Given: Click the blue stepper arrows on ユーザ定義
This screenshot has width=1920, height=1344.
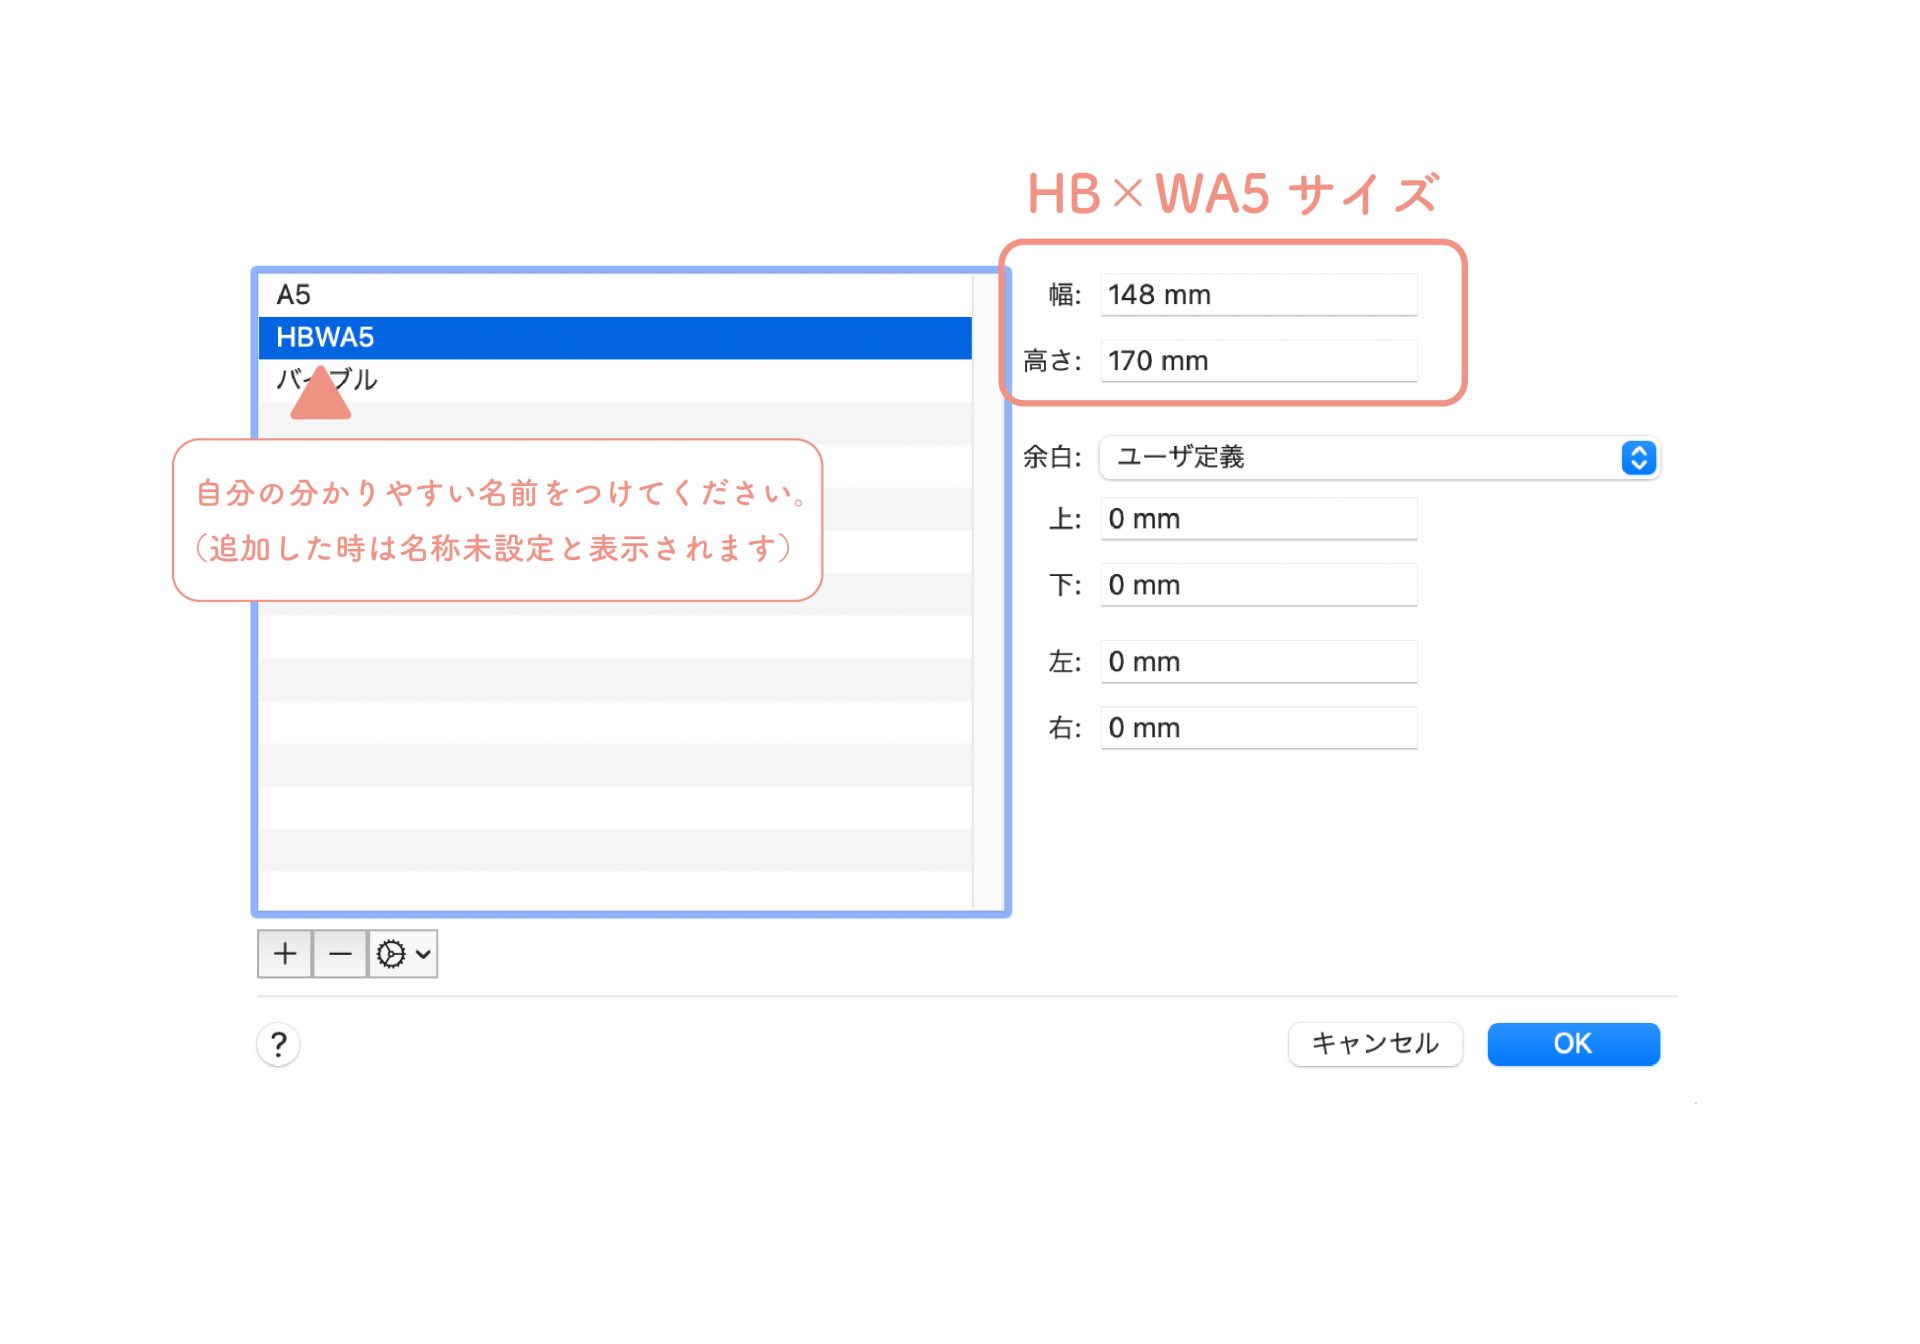Looking at the screenshot, I should 1638,458.
